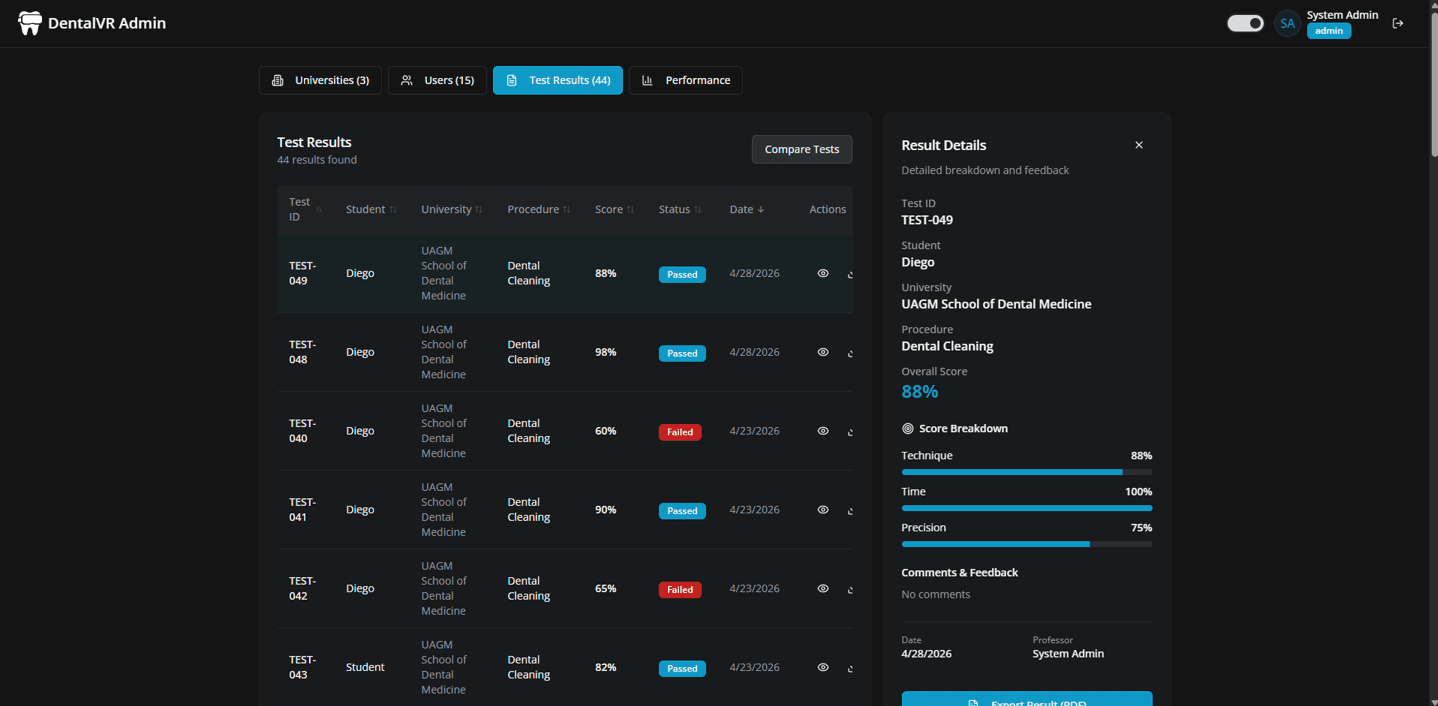This screenshot has width=1438, height=706.
Task: Click the page vertical scrollbar
Action: coord(1434,83)
